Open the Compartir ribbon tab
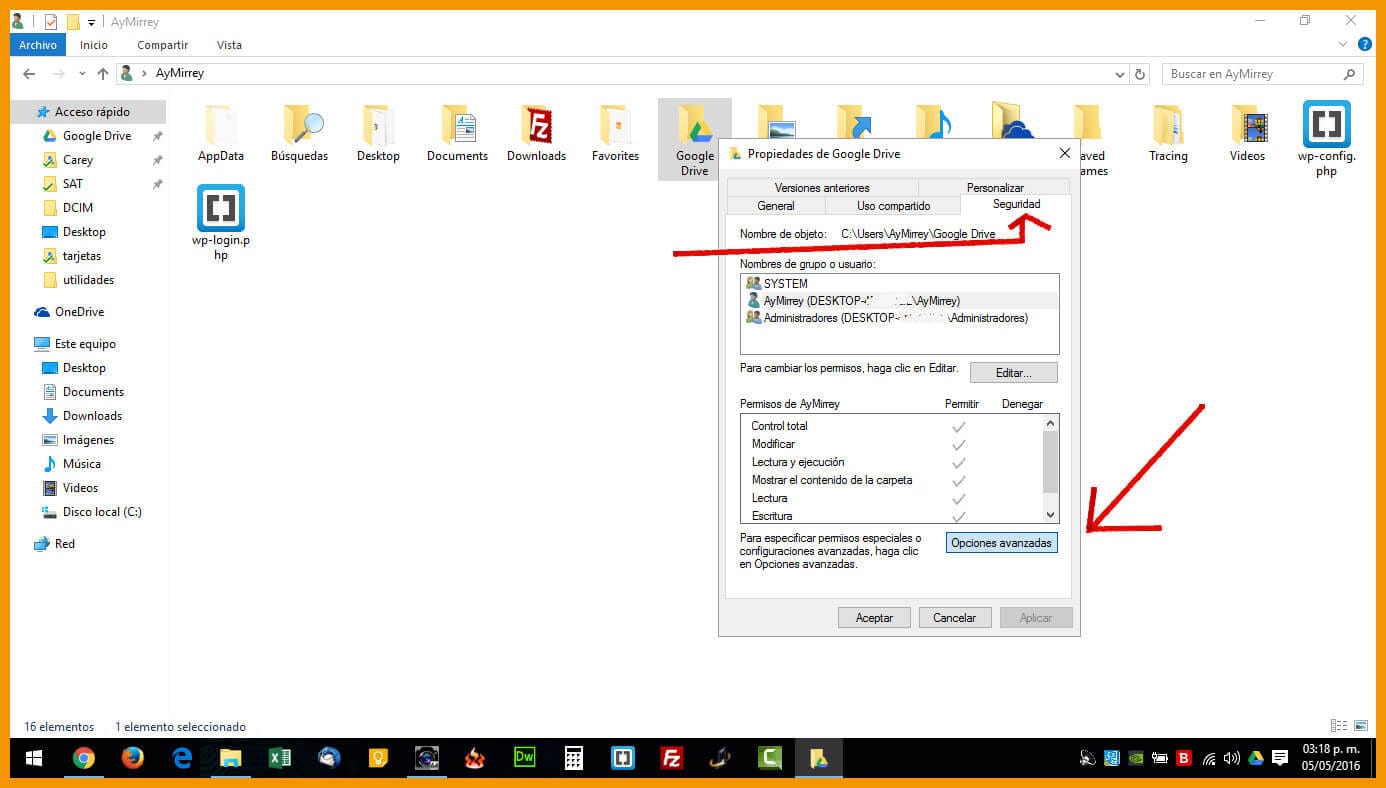This screenshot has height=788, width=1386. (x=163, y=45)
